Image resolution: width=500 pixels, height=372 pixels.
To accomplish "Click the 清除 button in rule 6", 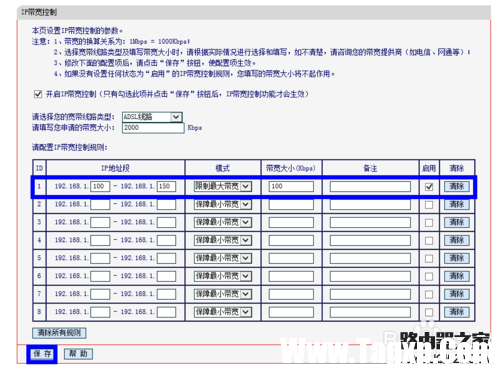I will (457, 276).
